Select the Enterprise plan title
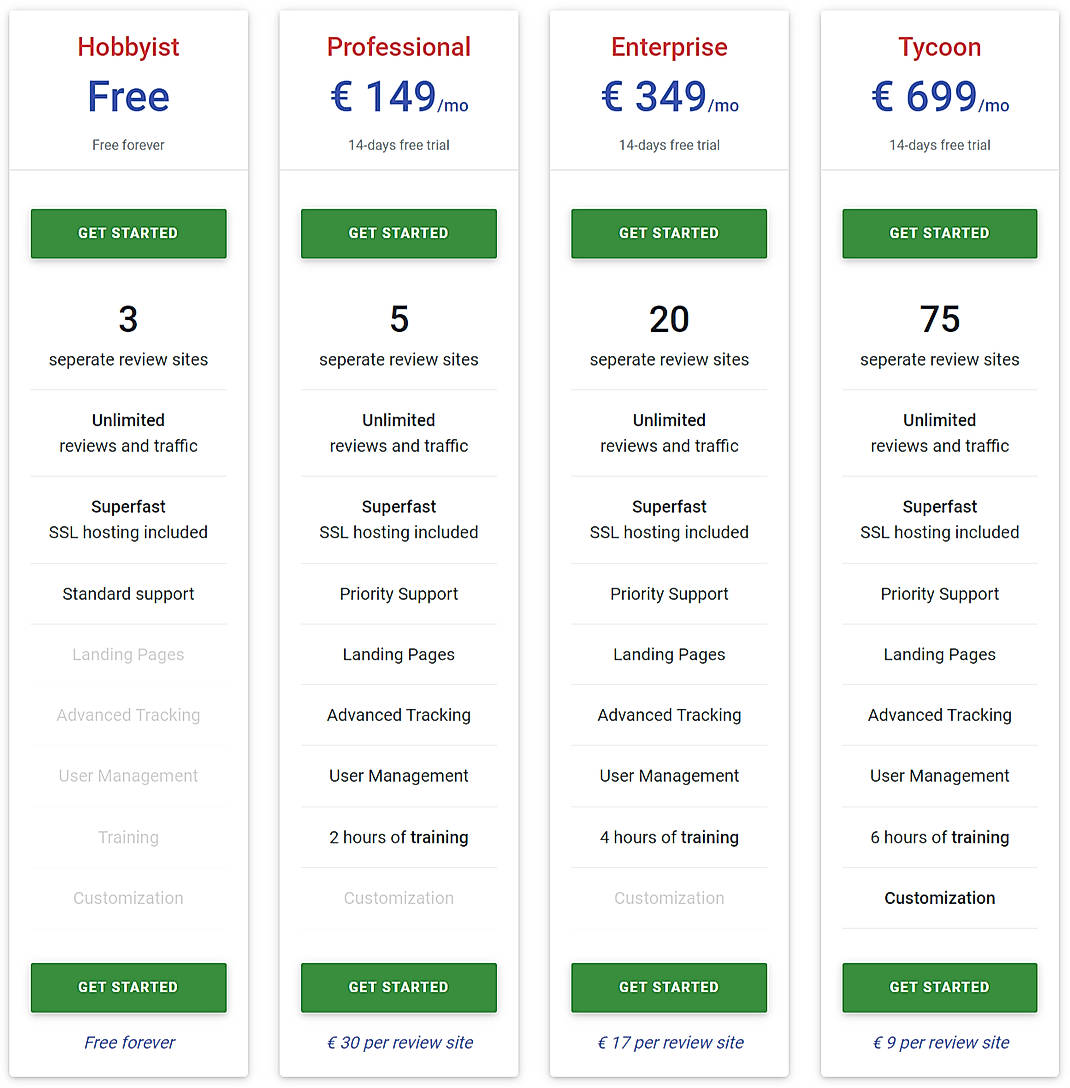Viewport: 1070px width, 1088px height. [x=668, y=46]
